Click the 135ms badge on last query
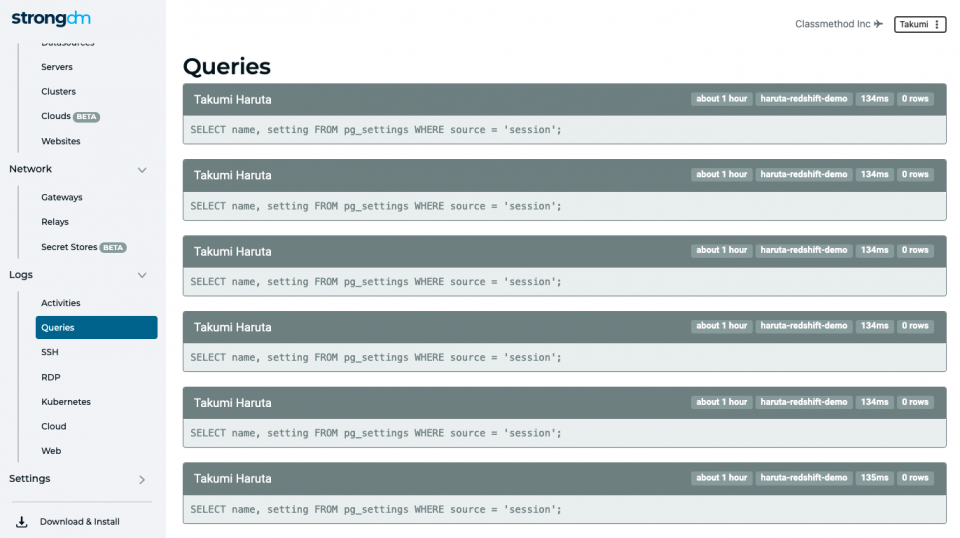This screenshot has width=960, height=538. [x=874, y=477]
